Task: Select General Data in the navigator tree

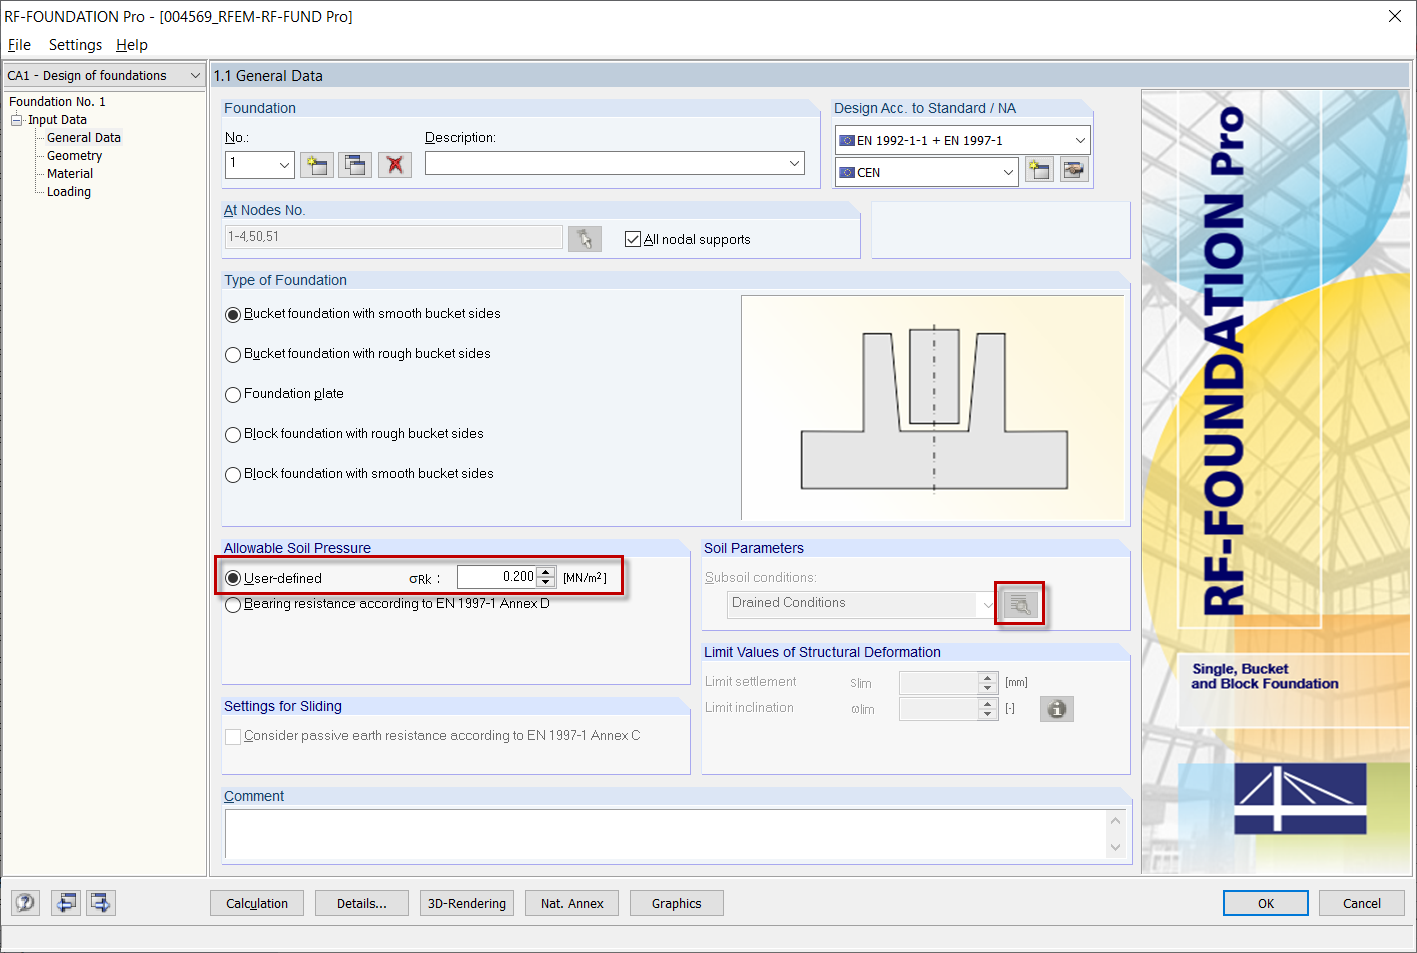Action: click(84, 138)
